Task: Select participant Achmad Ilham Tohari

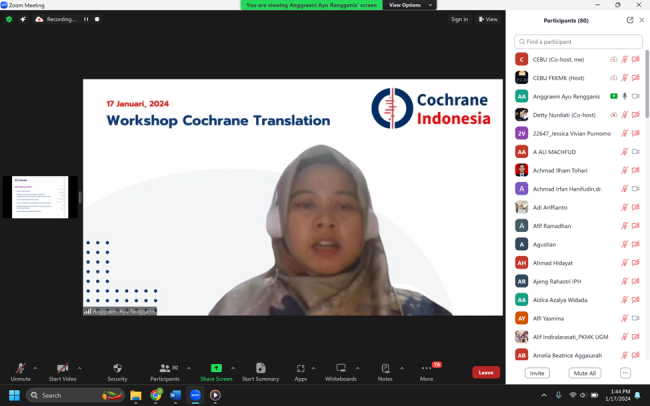Action: (578, 170)
